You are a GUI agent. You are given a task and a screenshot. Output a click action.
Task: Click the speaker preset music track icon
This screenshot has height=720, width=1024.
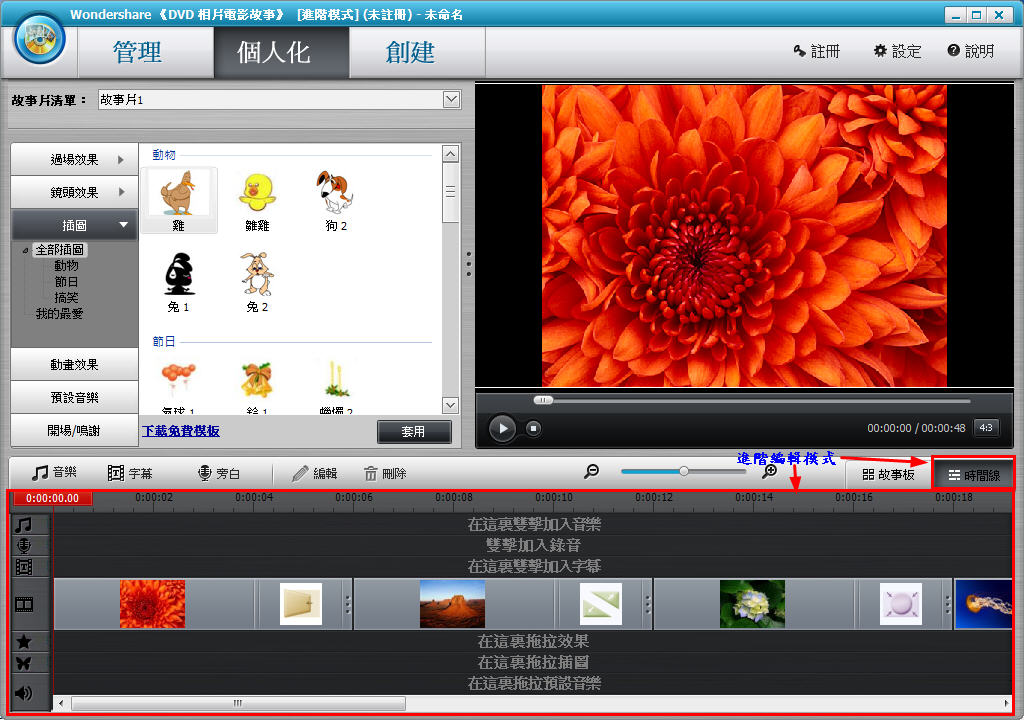coord(24,692)
